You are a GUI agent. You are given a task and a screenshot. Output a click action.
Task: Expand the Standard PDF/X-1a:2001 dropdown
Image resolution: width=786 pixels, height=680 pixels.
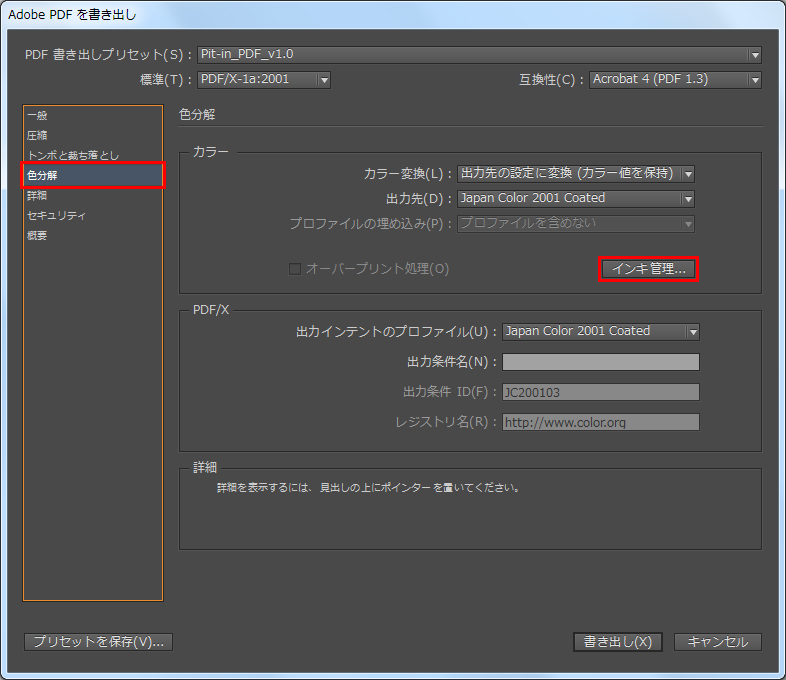(263, 80)
